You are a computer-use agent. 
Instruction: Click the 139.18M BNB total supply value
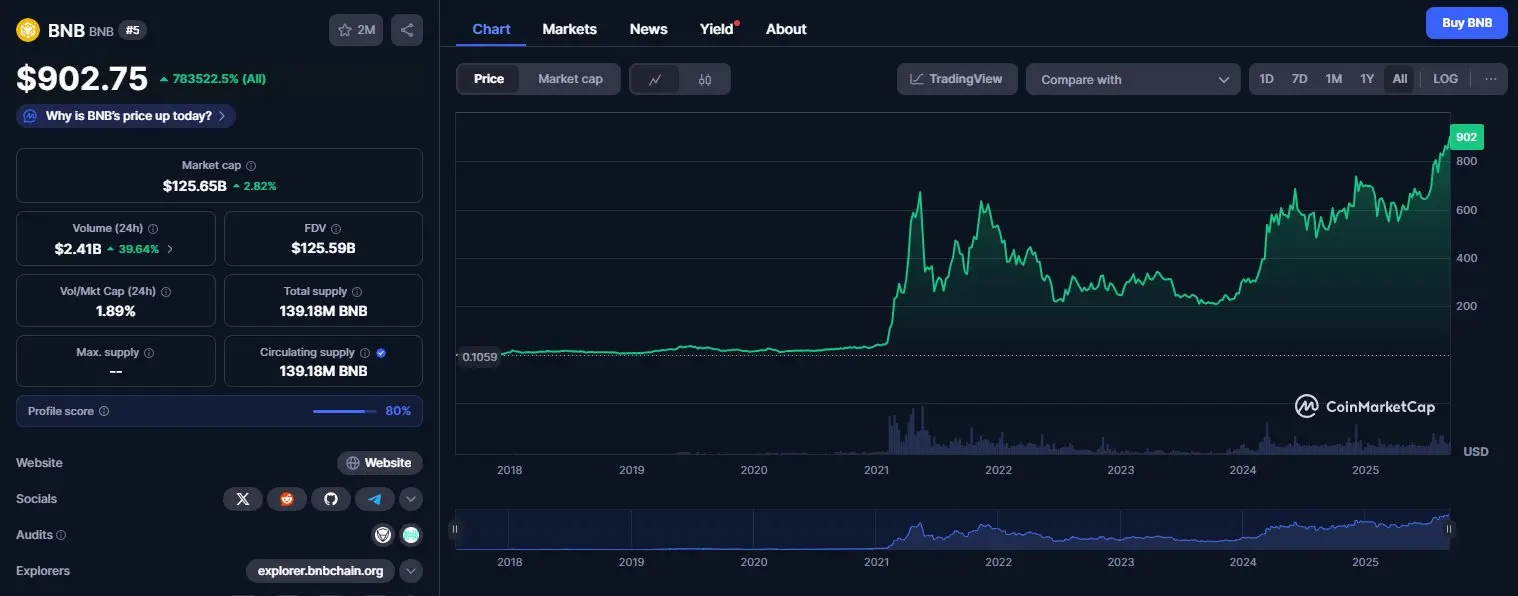323,311
